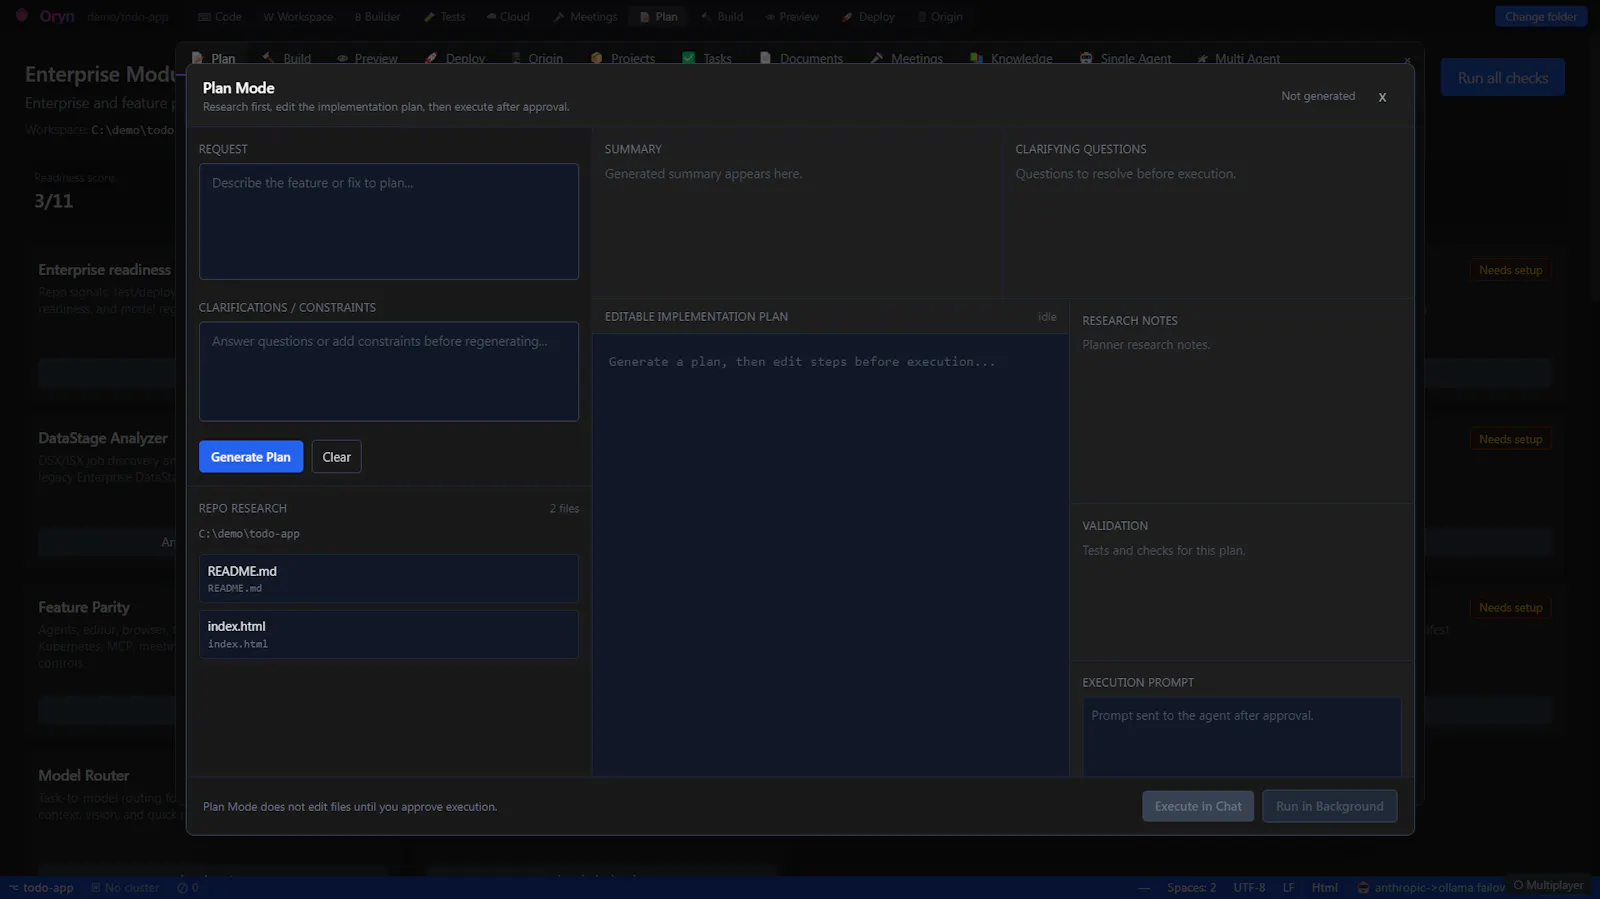Click Needs setup badge for Feature Parity
The width and height of the screenshot is (1600, 899).
pos(1510,607)
